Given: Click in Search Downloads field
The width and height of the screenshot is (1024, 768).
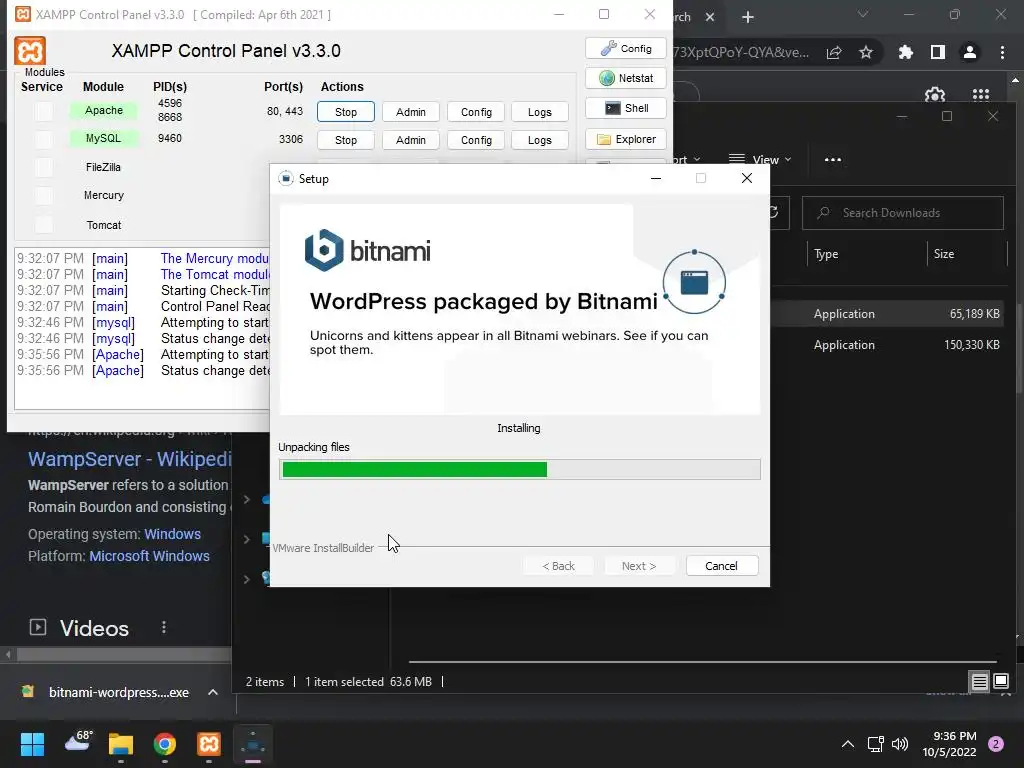Looking at the screenshot, I should (x=903, y=213).
